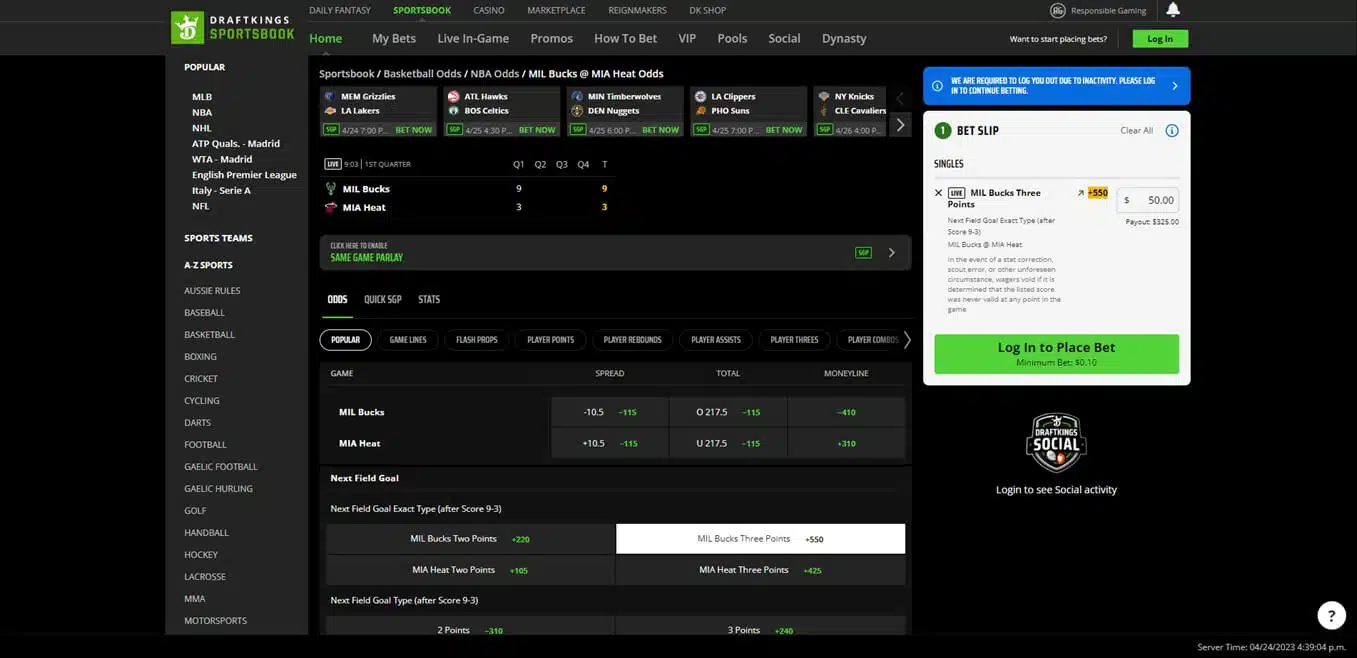Expand the inactivity banner chevron
The image size is (1357, 658).
[x=1174, y=86]
